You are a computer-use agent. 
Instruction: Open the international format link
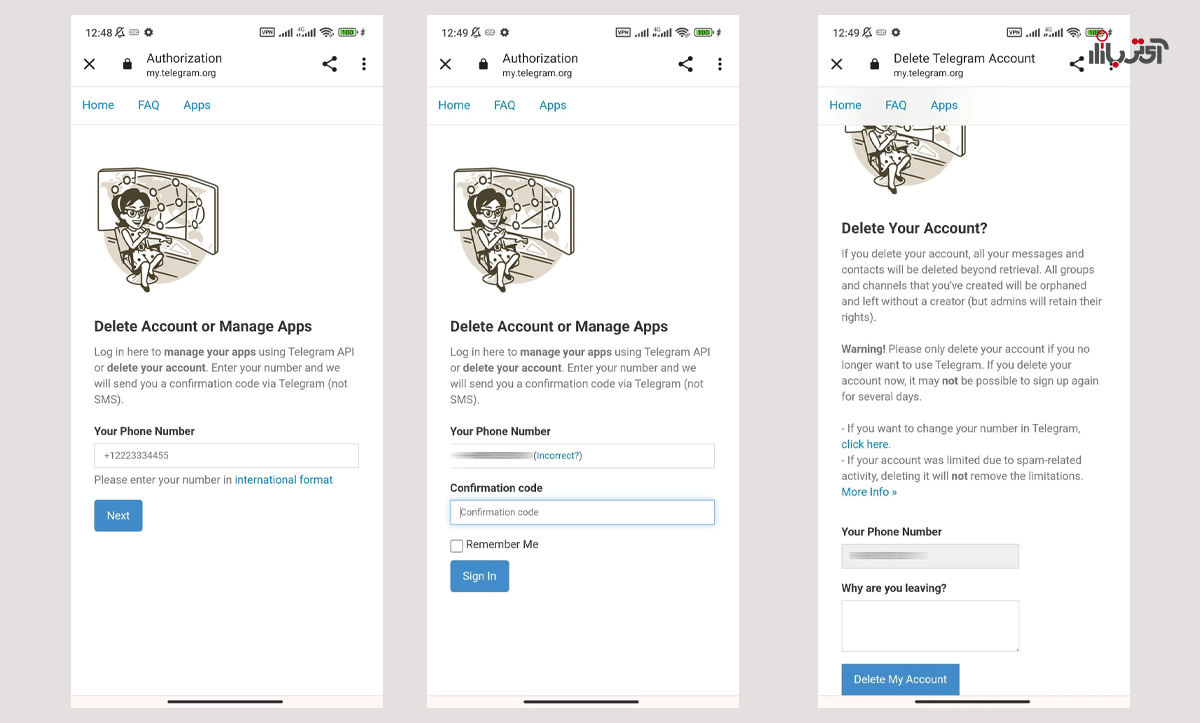[x=283, y=480]
